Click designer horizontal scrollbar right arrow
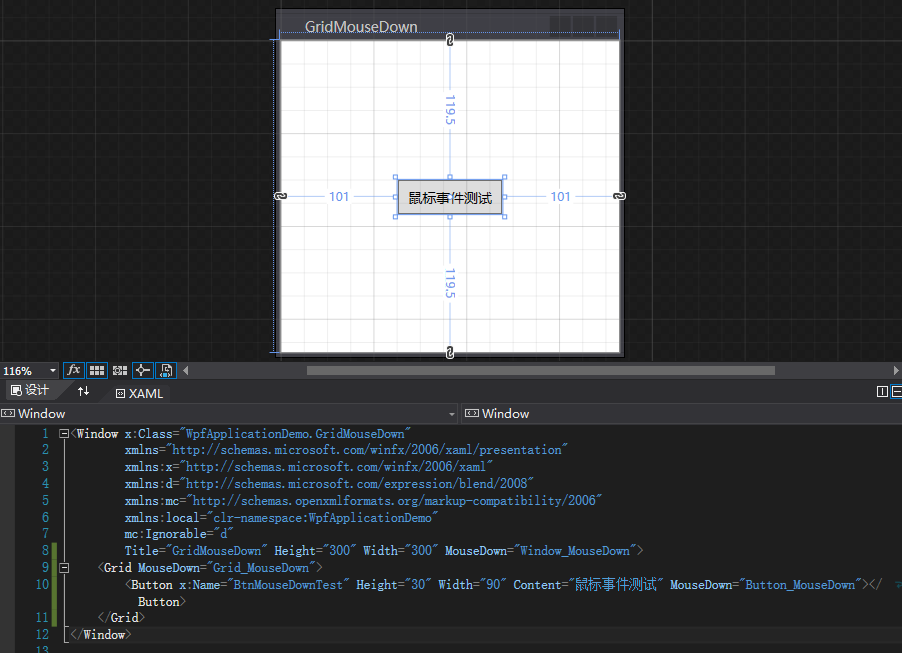Screen dimensions: 902x653 click(x=896, y=371)
